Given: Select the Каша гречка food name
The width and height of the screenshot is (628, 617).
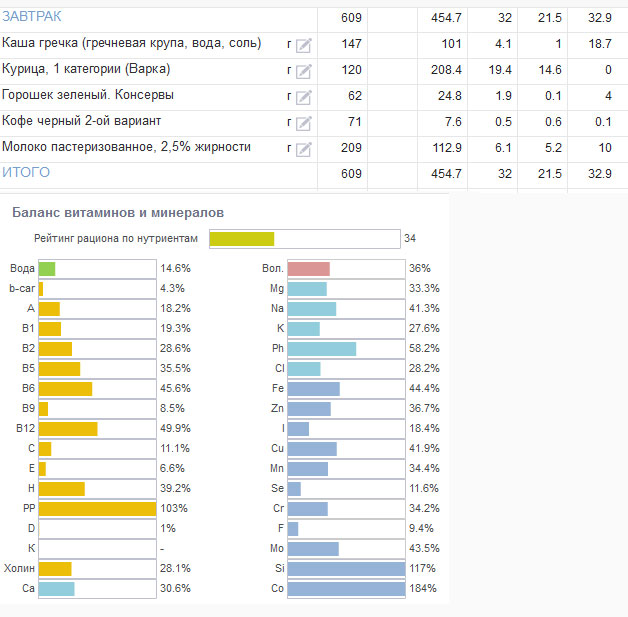Looking at the screenshot, I should [x=132, y=43].
